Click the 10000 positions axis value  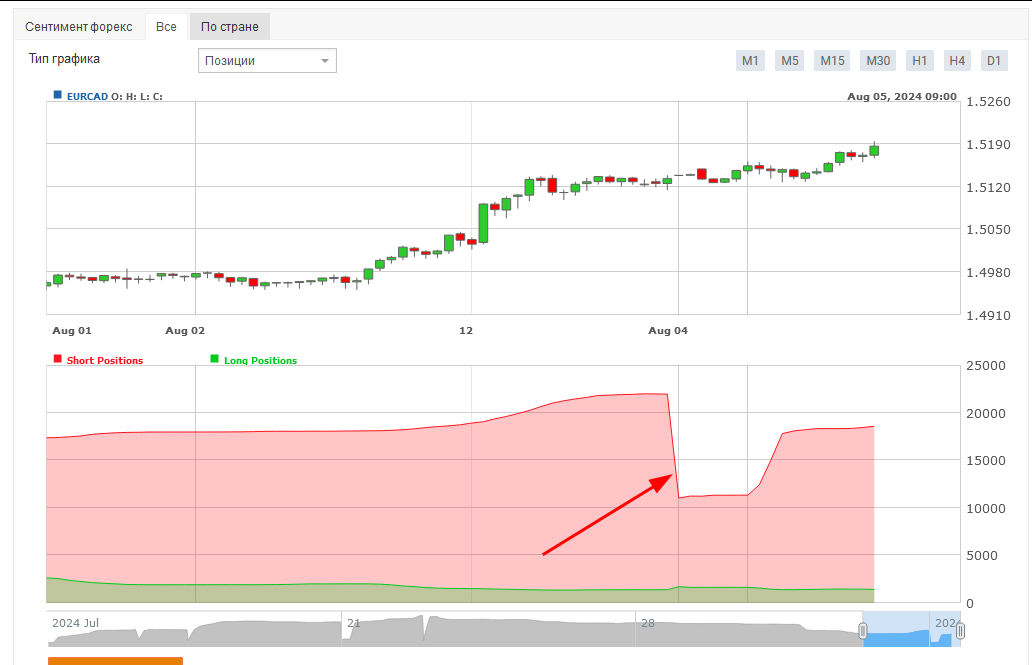tap(985, 508)
